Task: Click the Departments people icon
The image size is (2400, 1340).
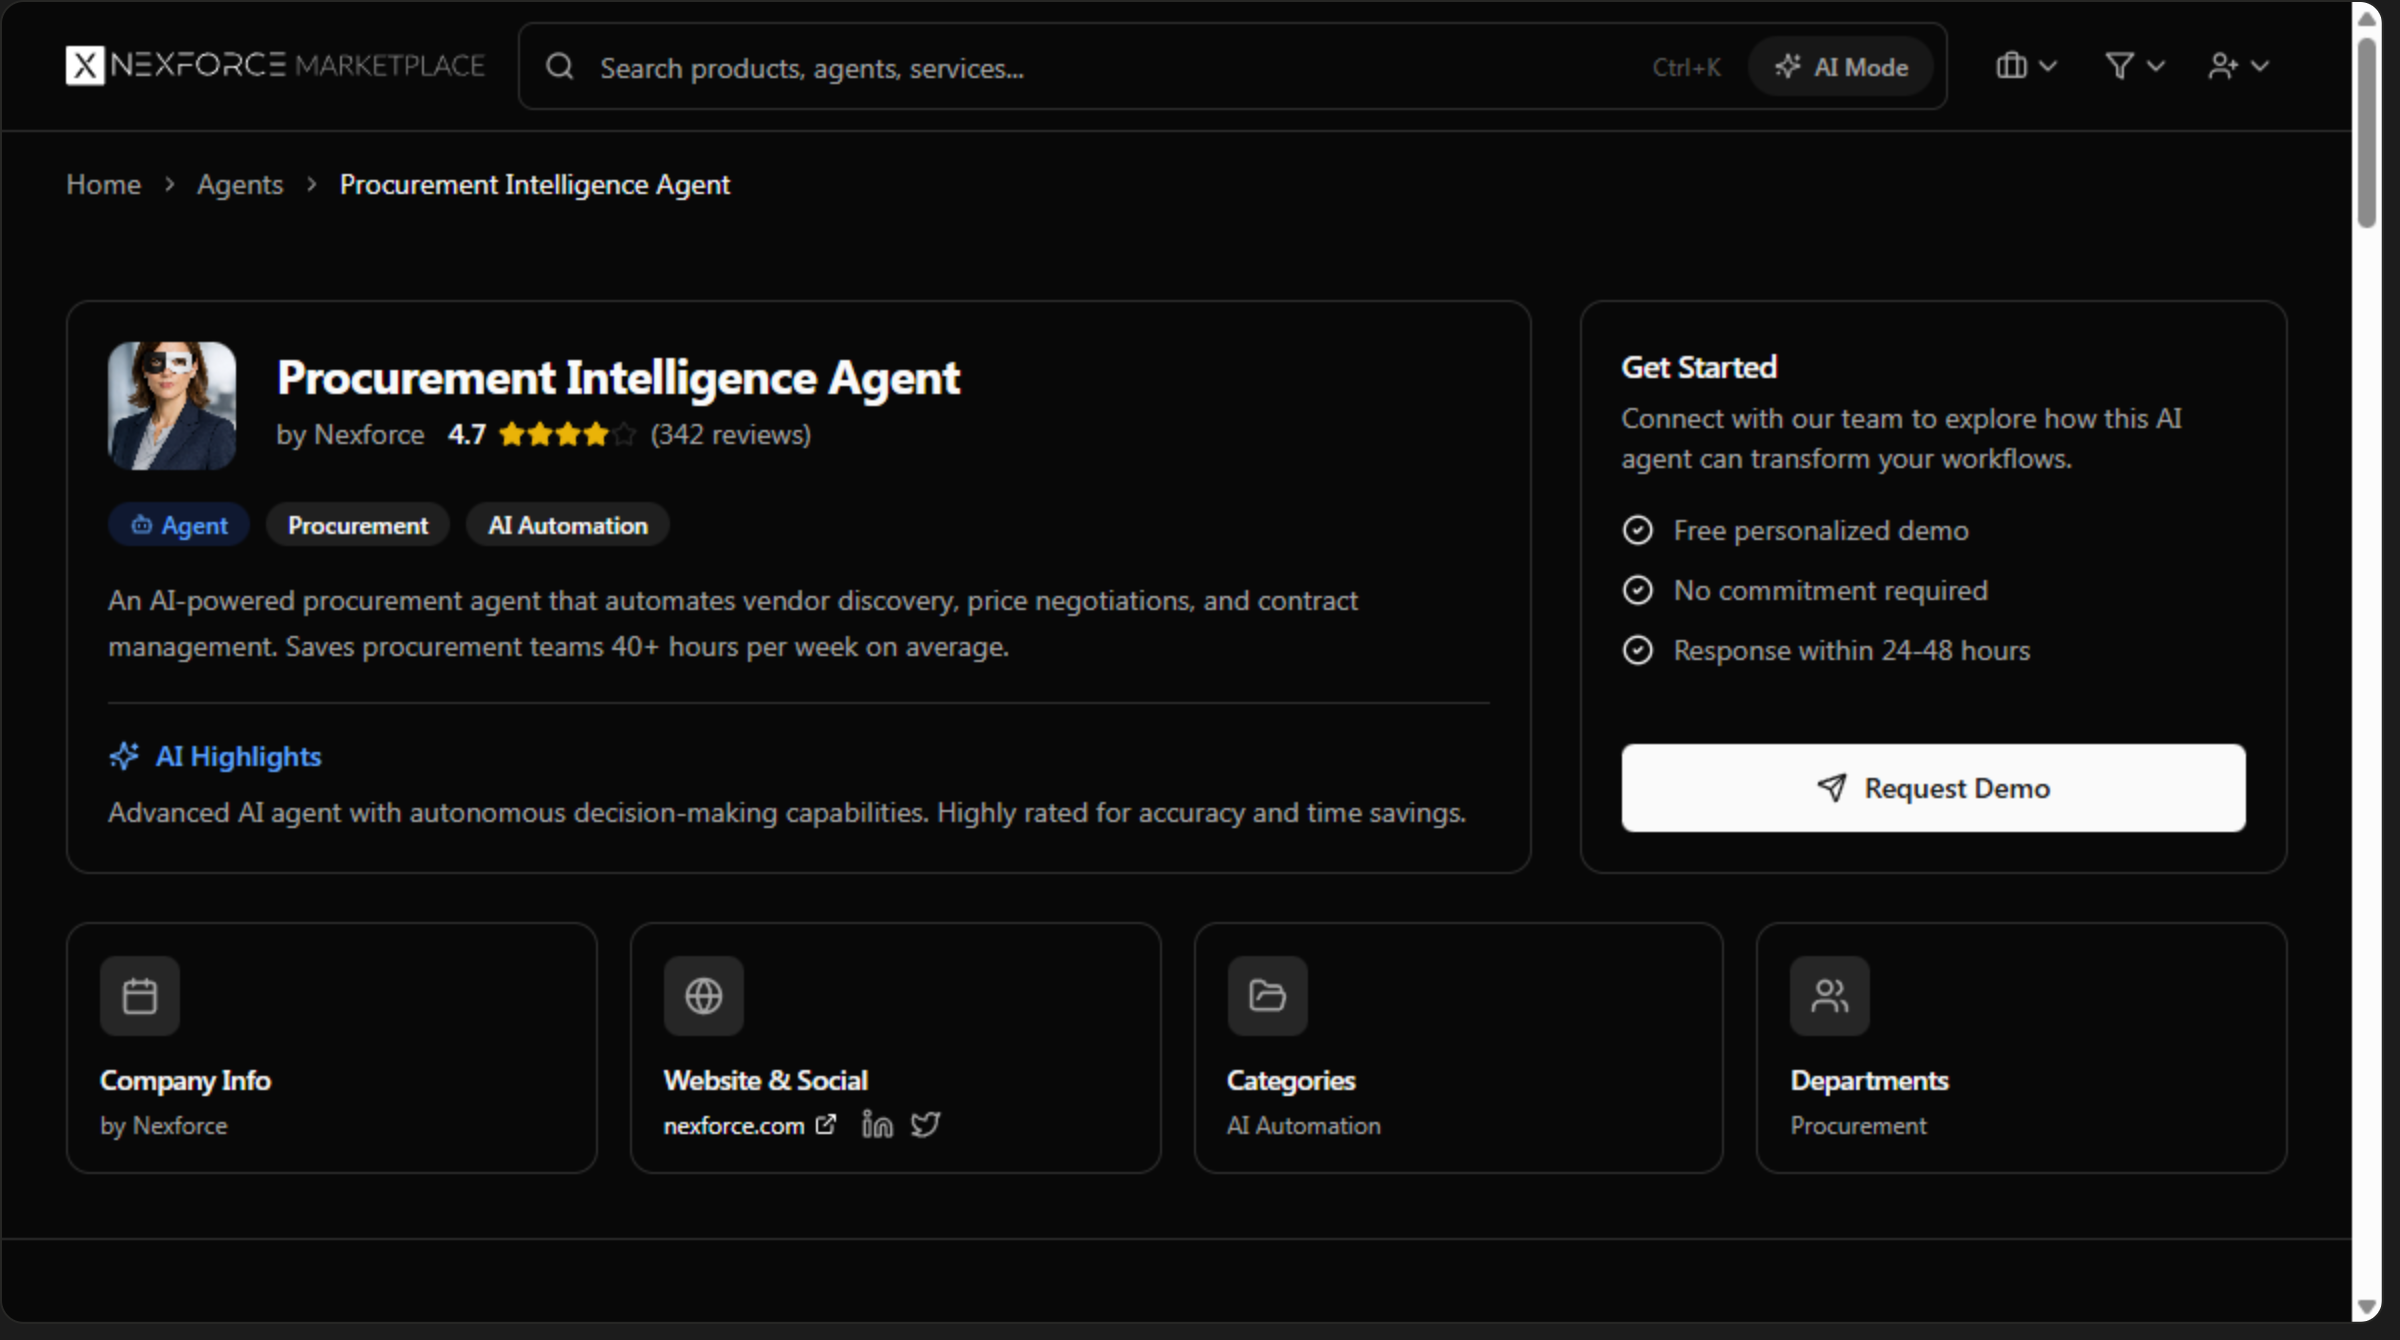Action: click(1829, 996)
